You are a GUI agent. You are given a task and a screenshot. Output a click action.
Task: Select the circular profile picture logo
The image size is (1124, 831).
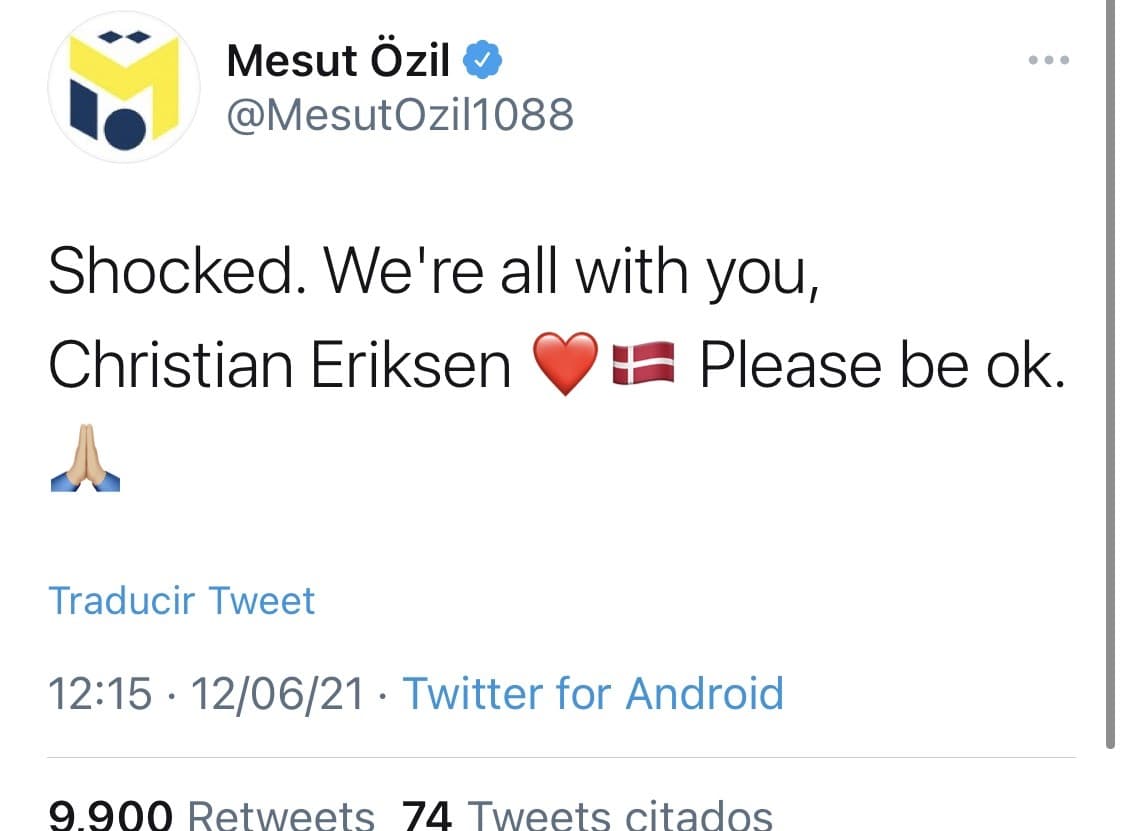(x=122, y=87)
